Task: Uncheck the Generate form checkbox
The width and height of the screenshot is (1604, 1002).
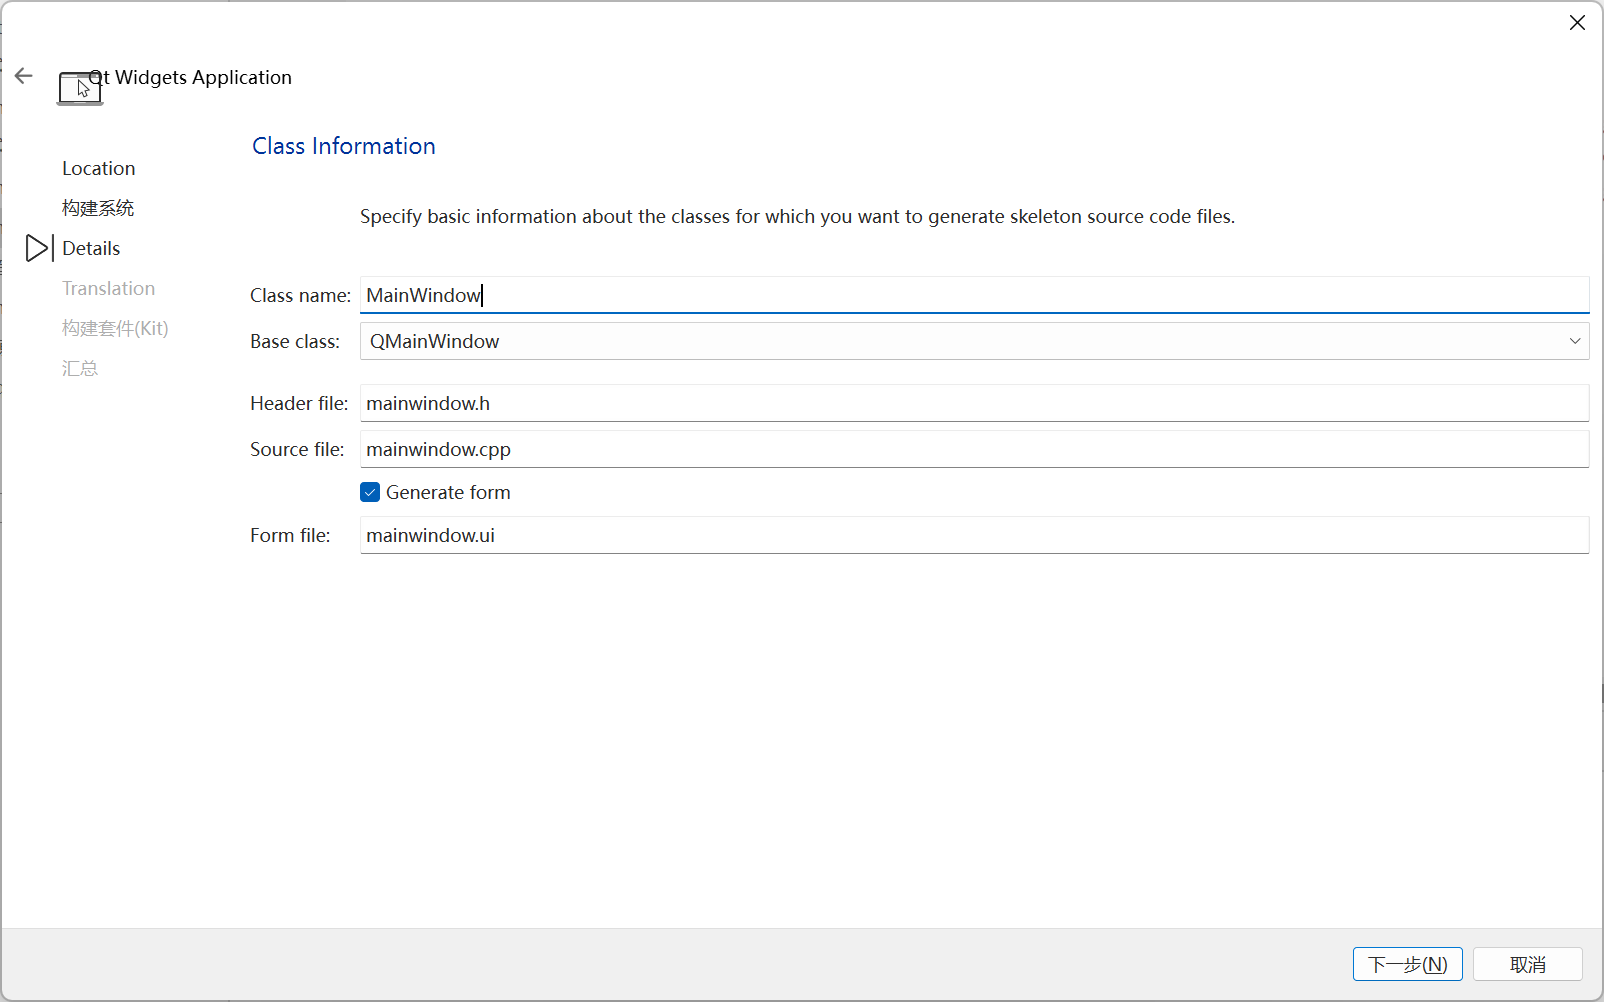Action: click(x=370, y=492)
